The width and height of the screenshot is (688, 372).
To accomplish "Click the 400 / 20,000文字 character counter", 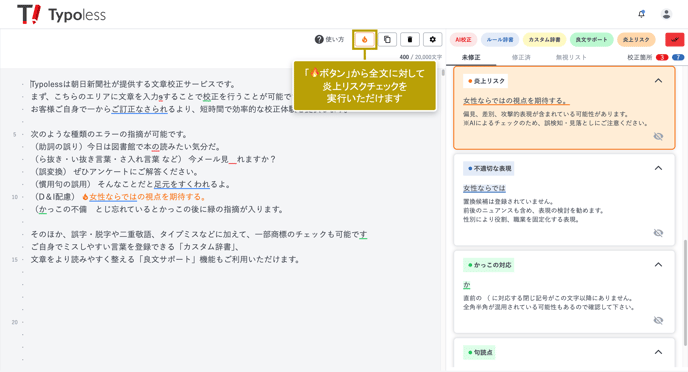I will pyautogui.click(x=420, y=57).
